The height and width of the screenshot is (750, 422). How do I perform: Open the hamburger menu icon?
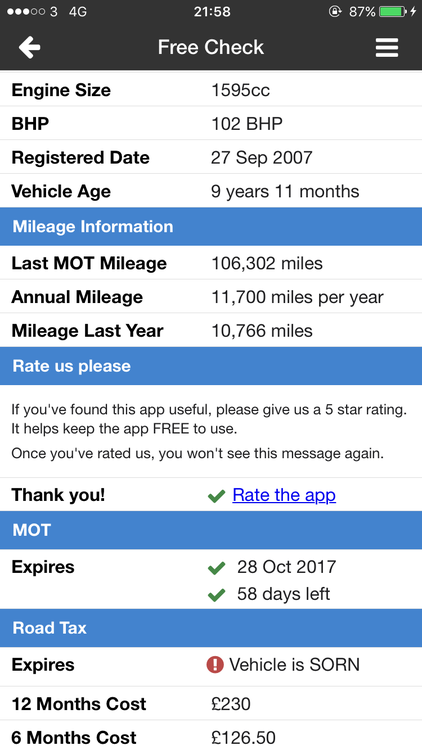click(x=387, y=47)
